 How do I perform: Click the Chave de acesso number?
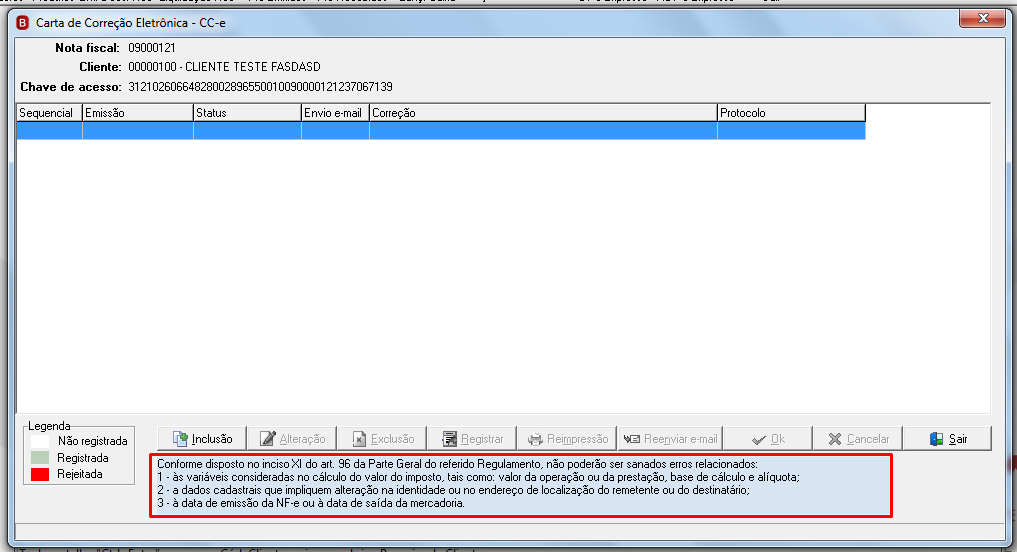point(260,87)
